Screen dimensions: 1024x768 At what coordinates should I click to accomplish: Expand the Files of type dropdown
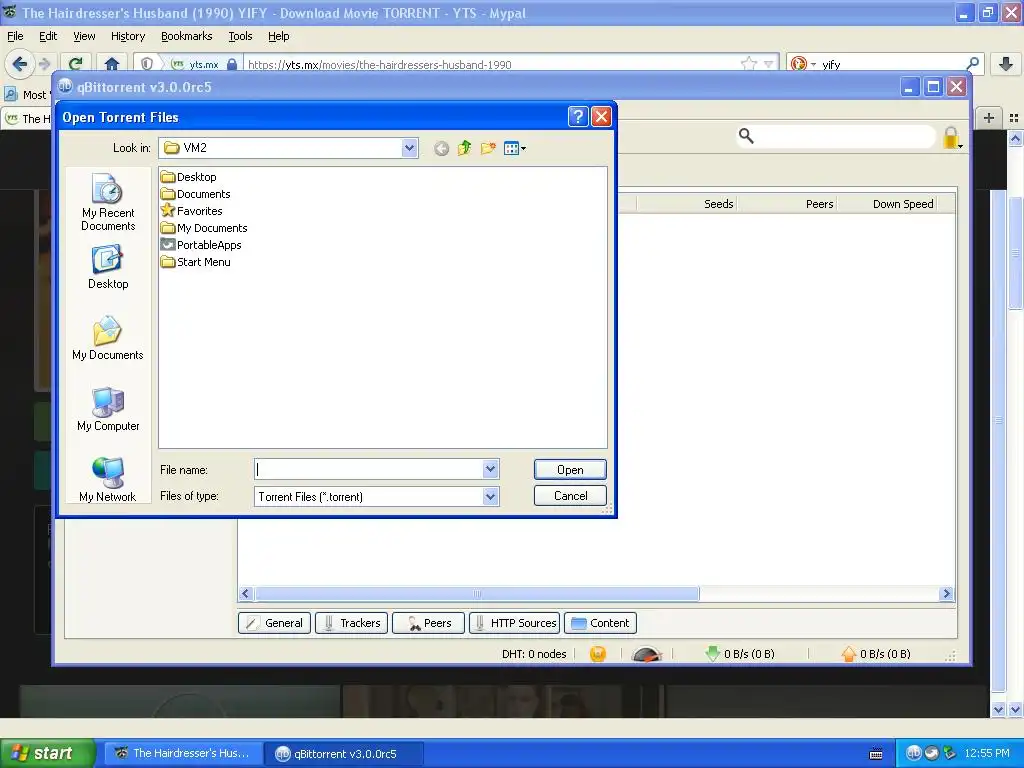[x=490, y=496]
